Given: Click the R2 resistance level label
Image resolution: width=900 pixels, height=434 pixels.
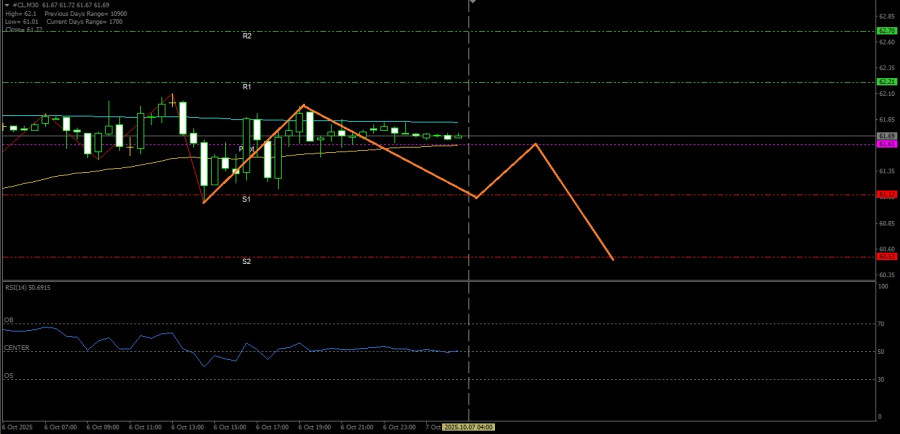Looking at the screenshot, I should point(246,35).
